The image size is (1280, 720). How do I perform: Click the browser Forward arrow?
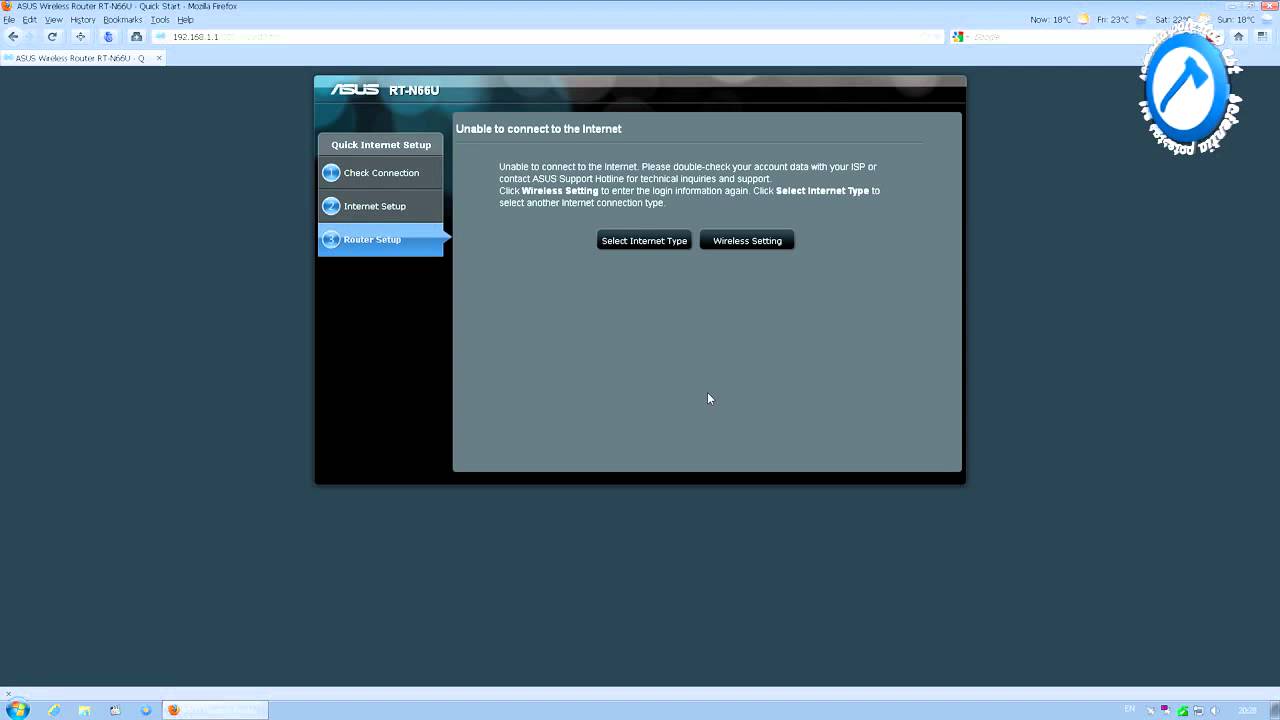coord(31,37)
